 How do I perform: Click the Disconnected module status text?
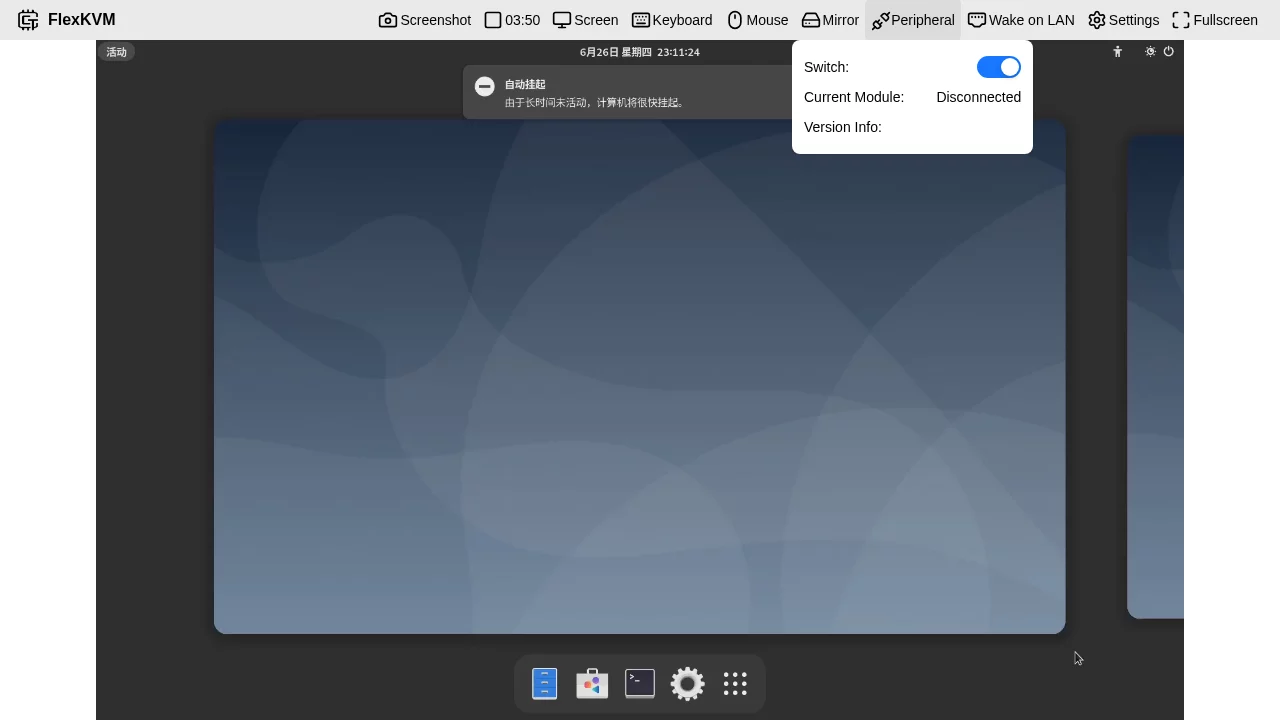pos(978,97)
